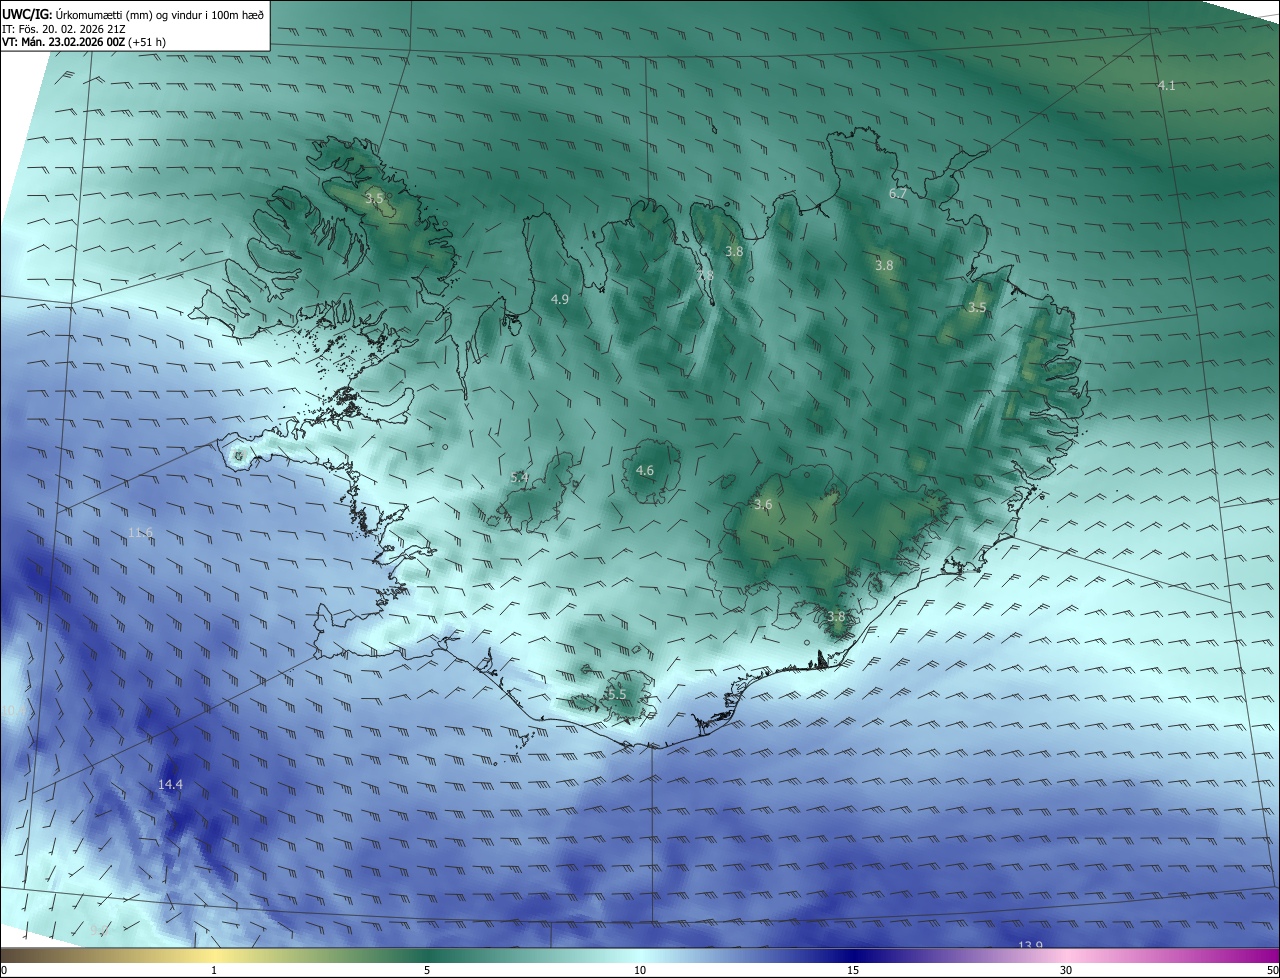Click the valid time 'VT: Mán. 23.02.2026 00Z'
1280x978 pixels.
62,43
